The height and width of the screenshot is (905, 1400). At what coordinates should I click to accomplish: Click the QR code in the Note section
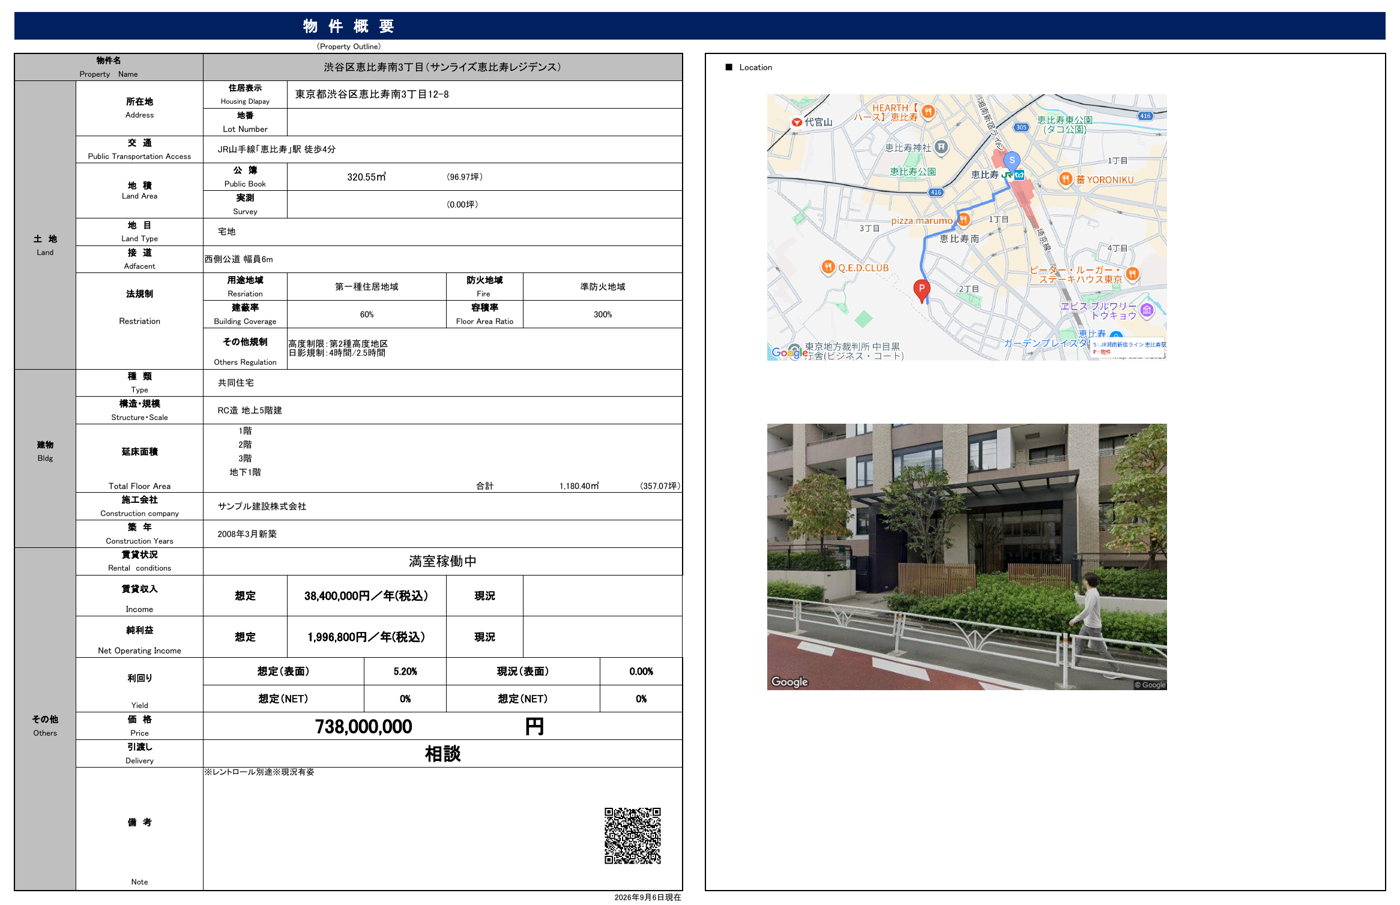(632, 836)
